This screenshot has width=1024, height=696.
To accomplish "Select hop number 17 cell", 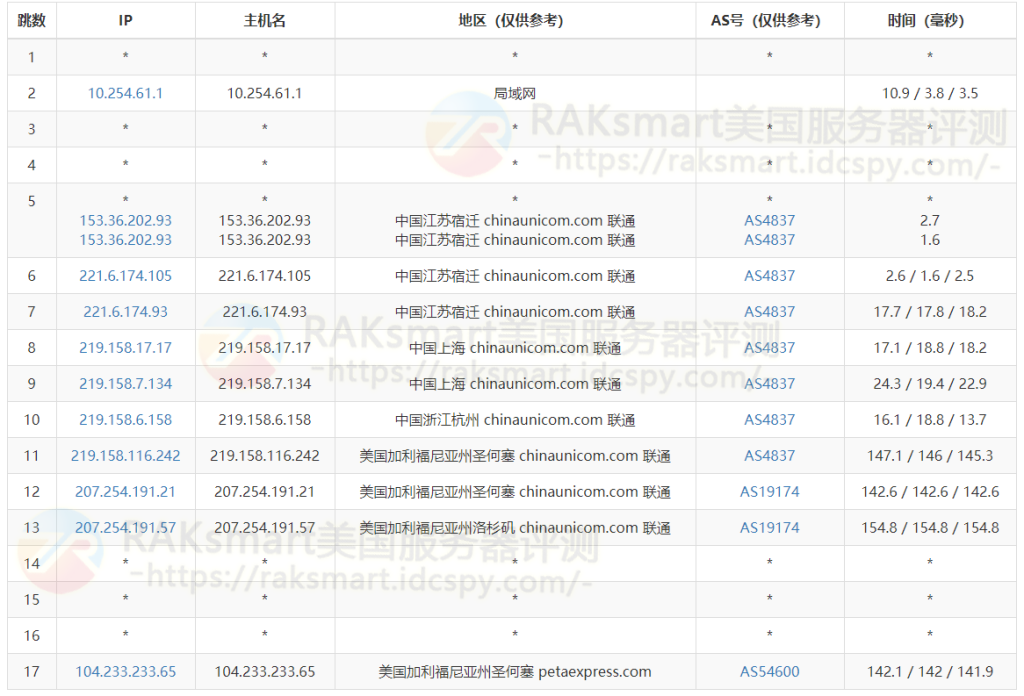I will (x=31, y=672).
